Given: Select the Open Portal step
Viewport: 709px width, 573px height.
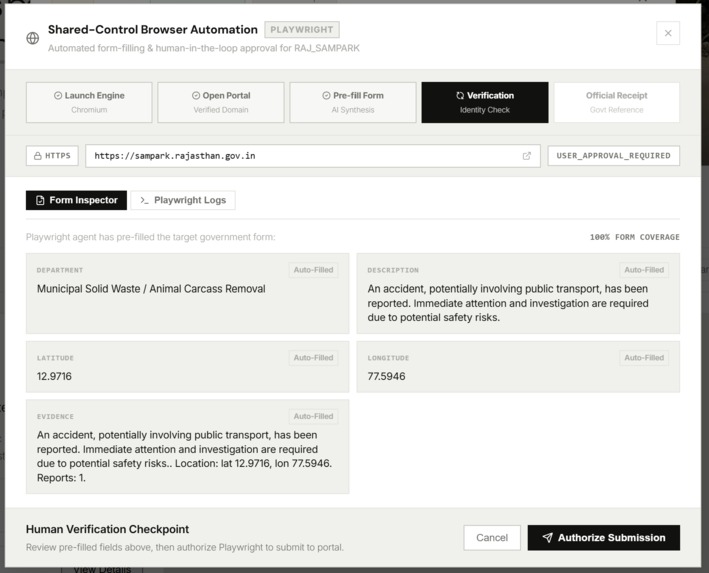Looking at the screenshot, I should point(221,102).
